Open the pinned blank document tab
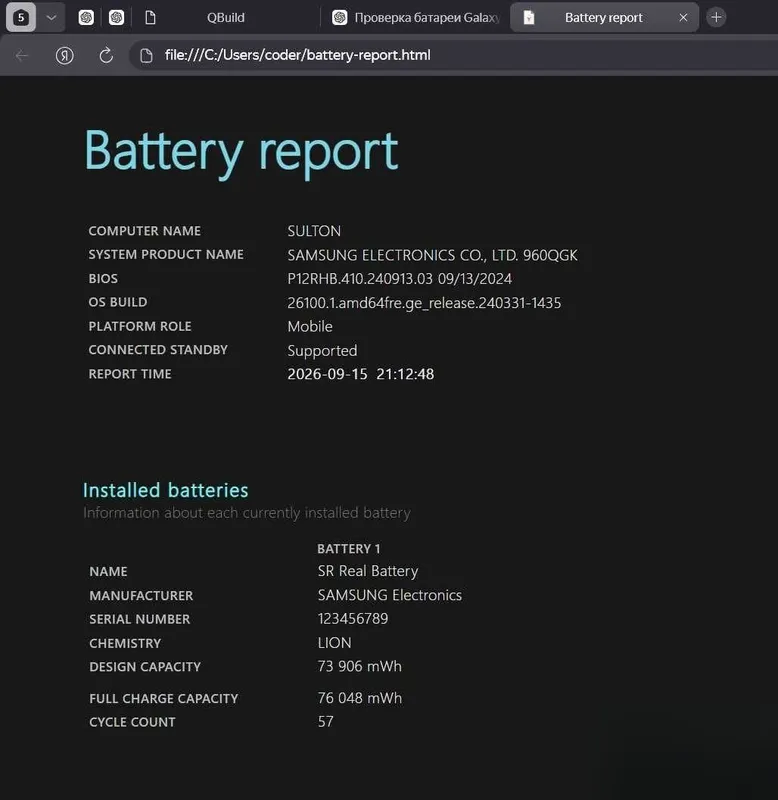The image size is (778, 800). coord(150,18)
